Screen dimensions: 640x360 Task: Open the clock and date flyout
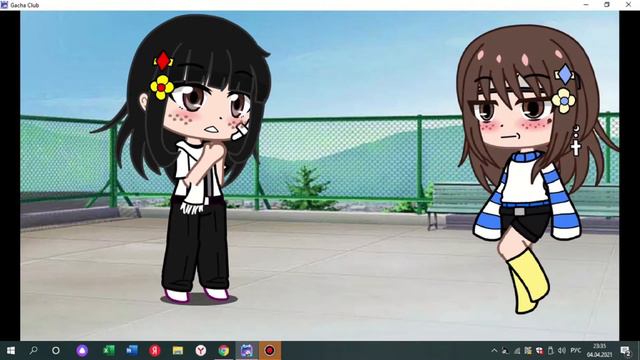(600, 351)
